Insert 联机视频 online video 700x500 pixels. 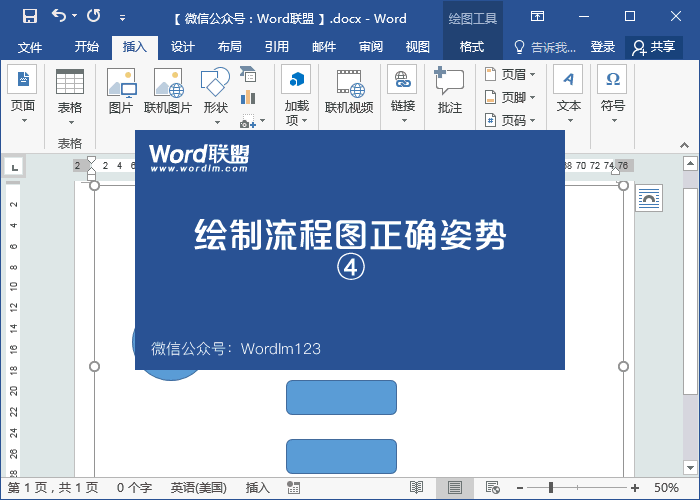pos(349,91)
